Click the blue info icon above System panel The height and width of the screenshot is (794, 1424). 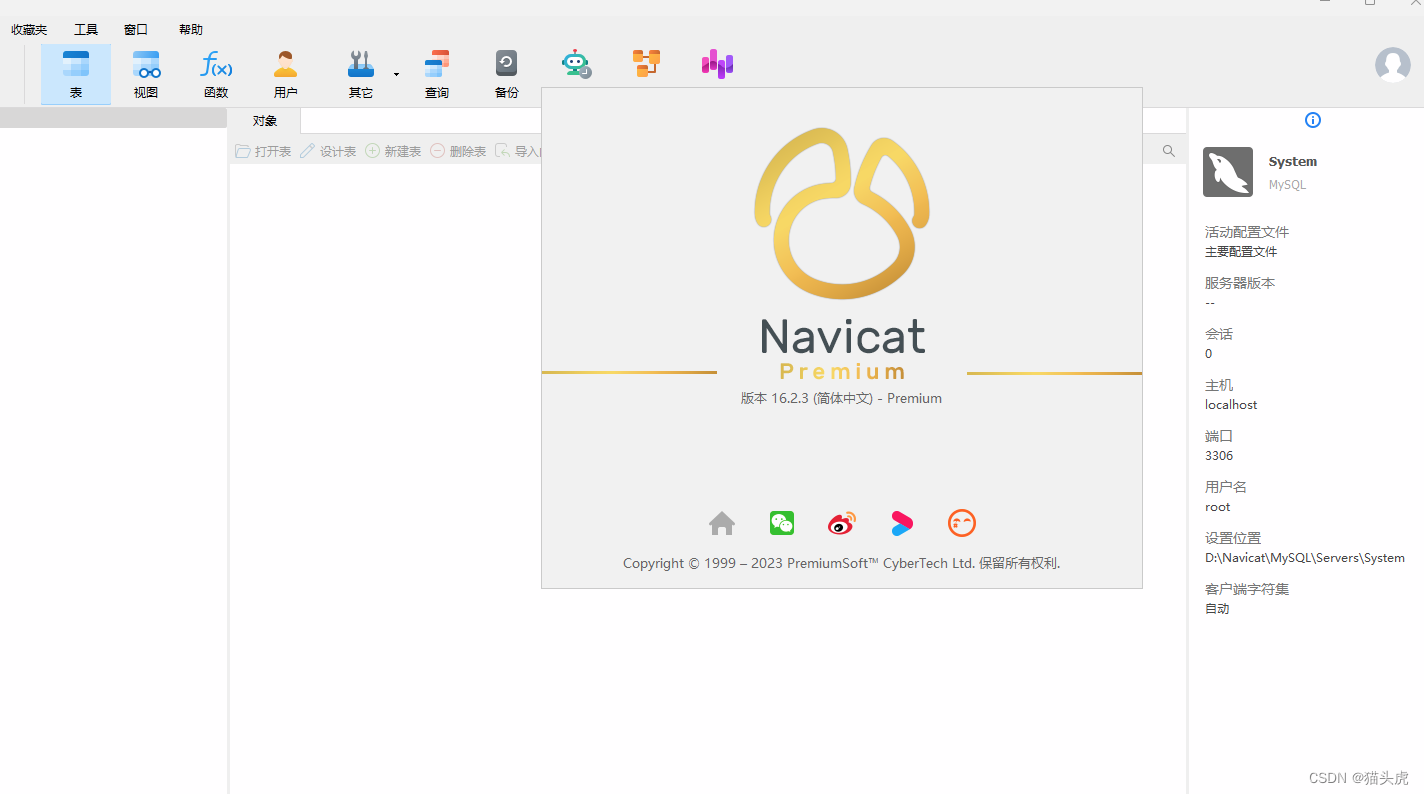point(1312,119)
